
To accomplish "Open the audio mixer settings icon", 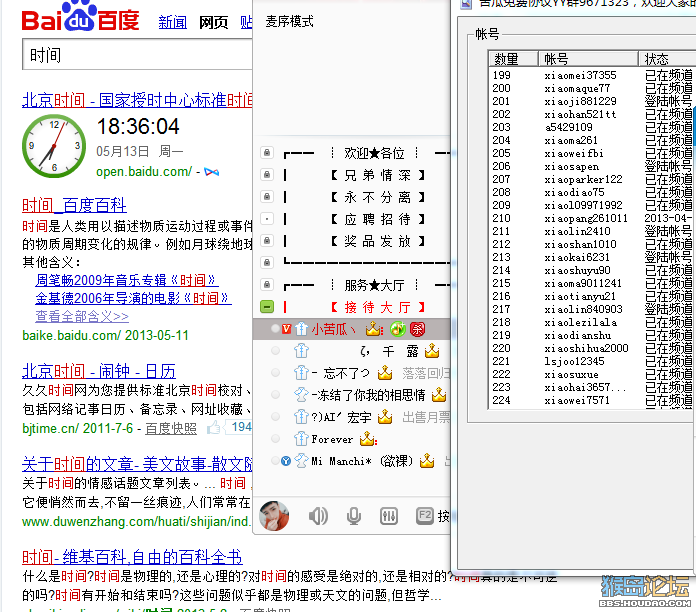I will tap(389, 516).
